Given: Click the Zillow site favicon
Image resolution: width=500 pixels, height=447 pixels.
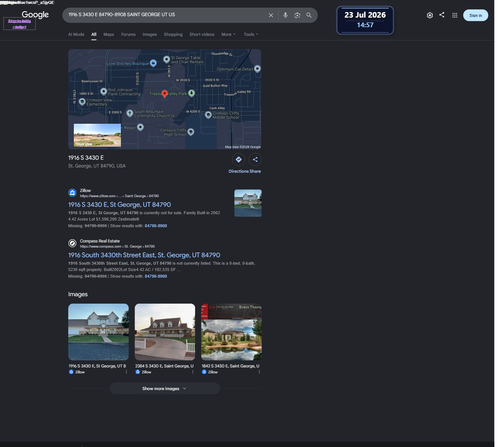Looking at the screenshot, I should pyautogui.click(x=72, y=193).
